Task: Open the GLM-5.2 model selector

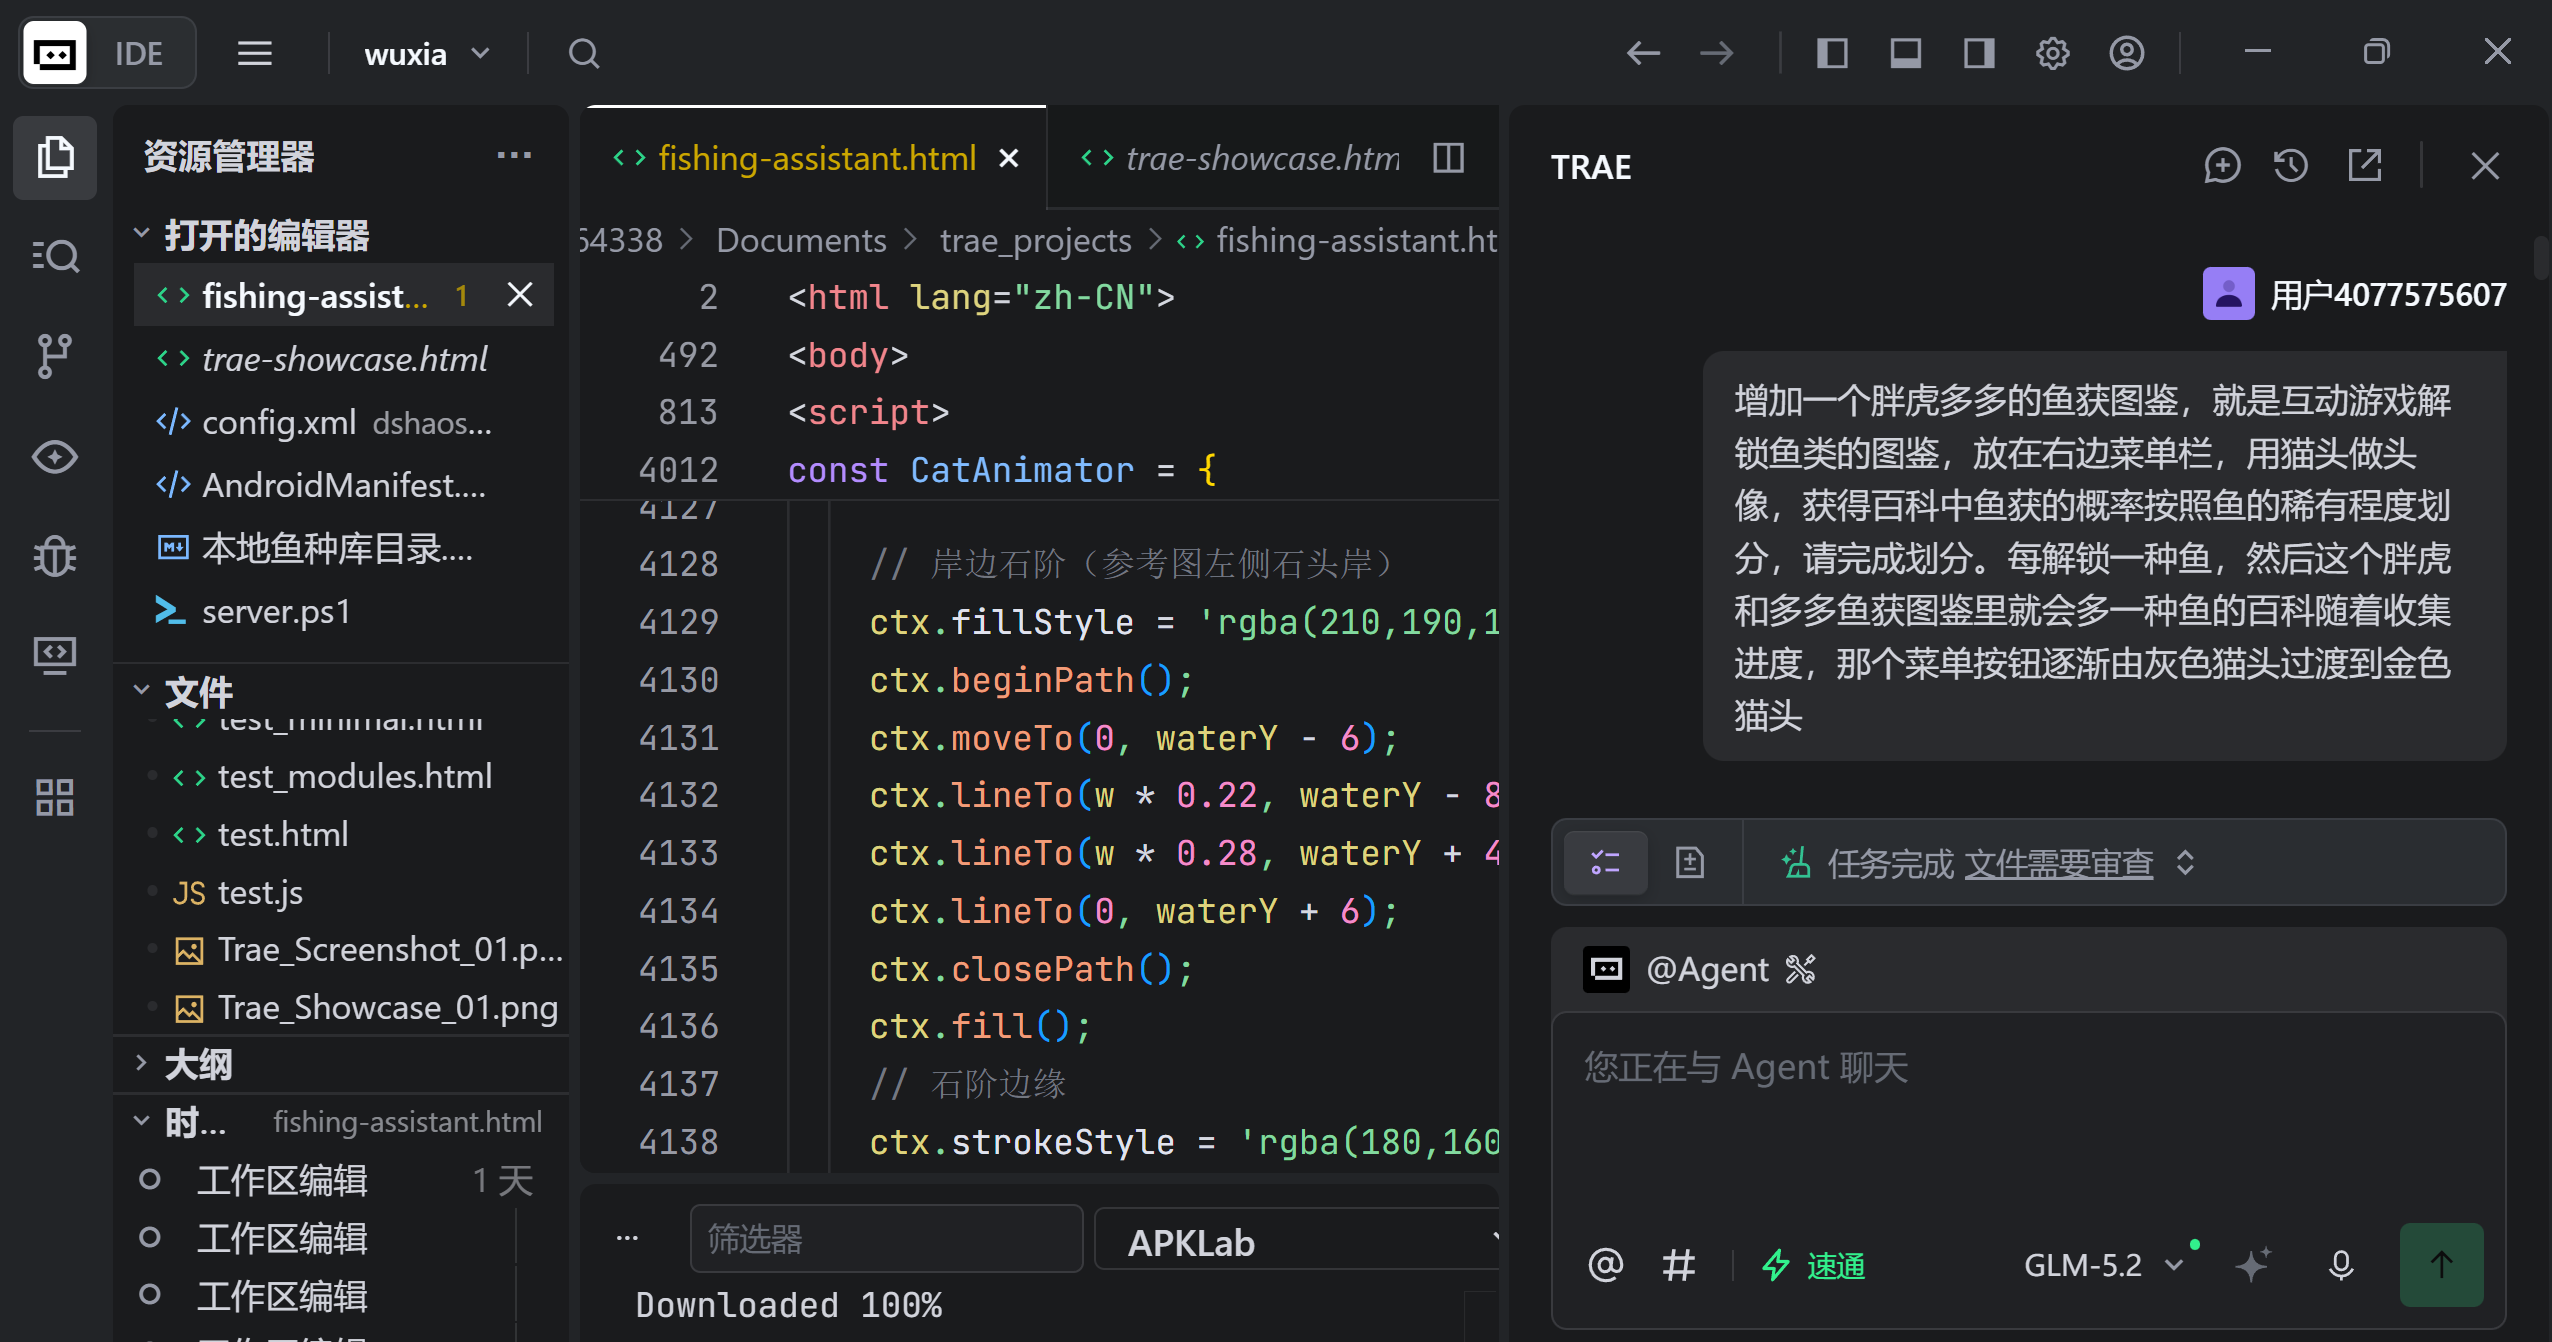Action: coord(2102,1265)
